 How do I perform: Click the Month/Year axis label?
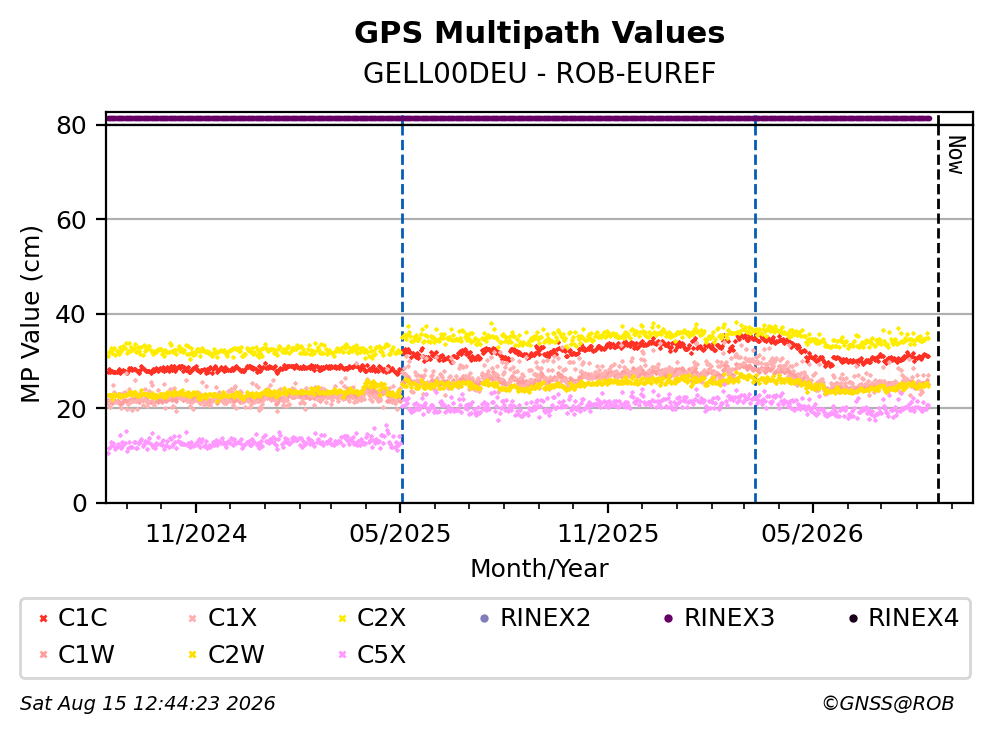pos(539,569)
